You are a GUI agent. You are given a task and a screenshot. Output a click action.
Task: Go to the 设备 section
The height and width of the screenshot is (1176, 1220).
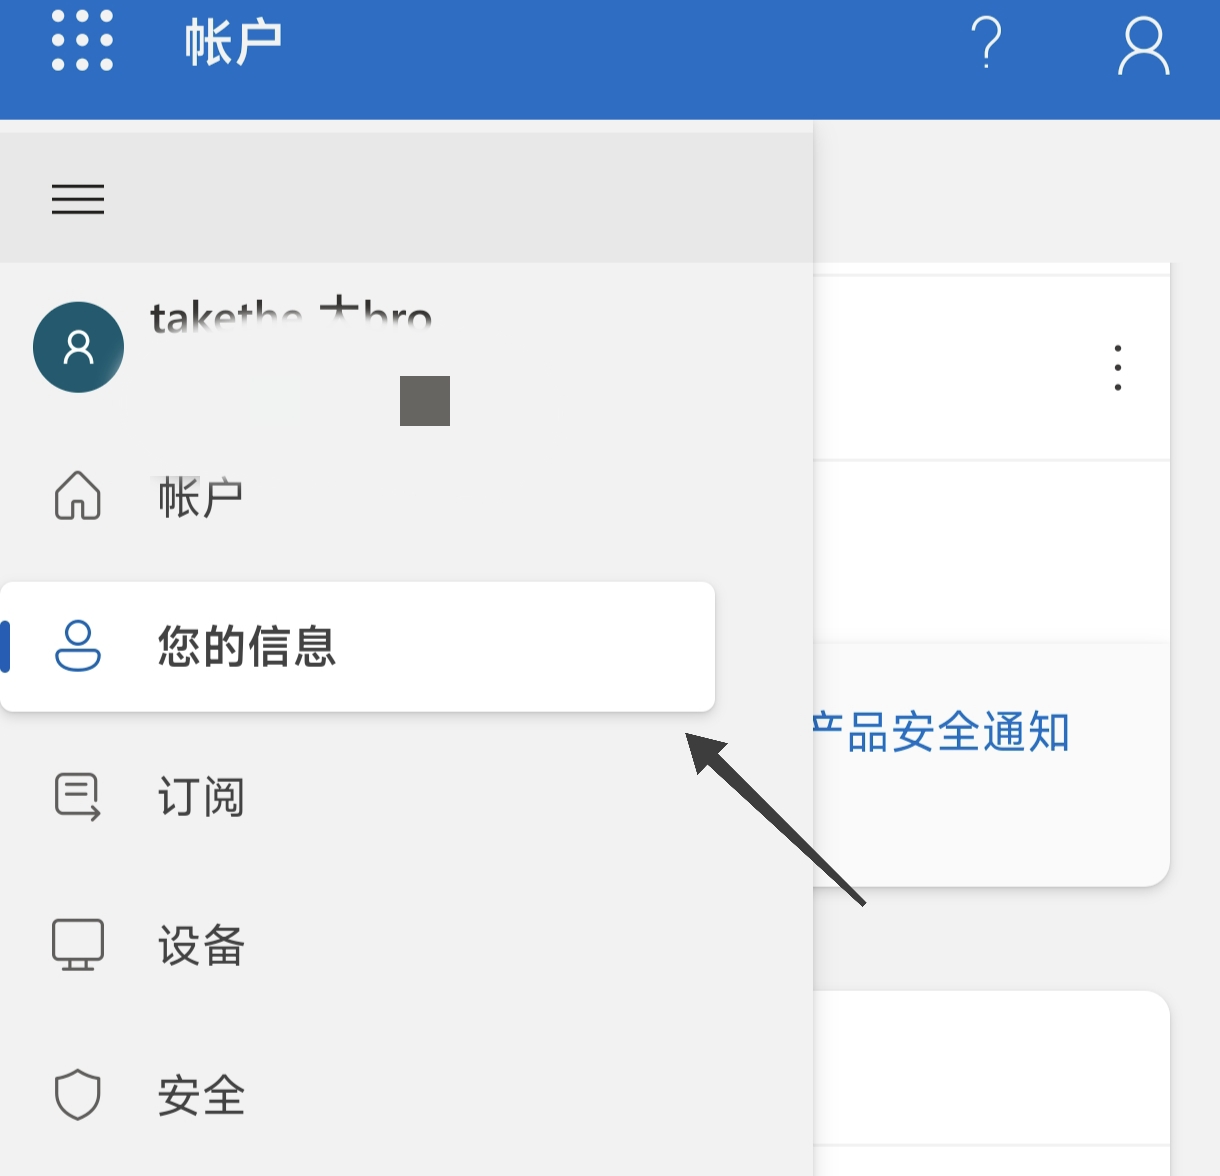coord(201,946)
